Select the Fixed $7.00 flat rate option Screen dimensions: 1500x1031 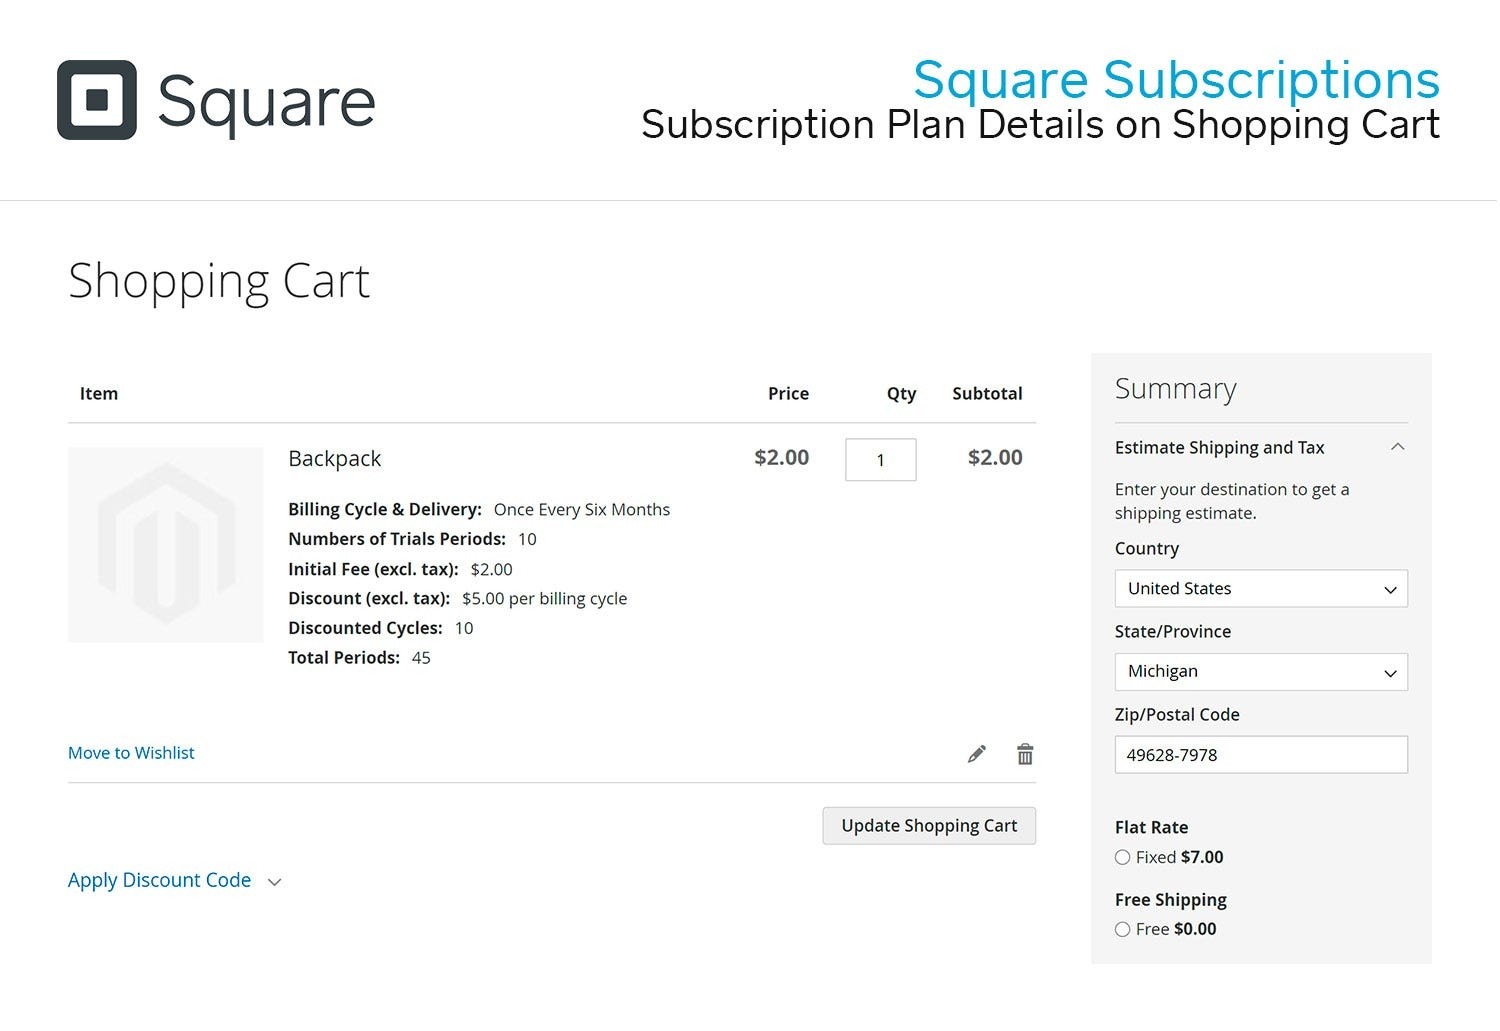[1122, 857]
